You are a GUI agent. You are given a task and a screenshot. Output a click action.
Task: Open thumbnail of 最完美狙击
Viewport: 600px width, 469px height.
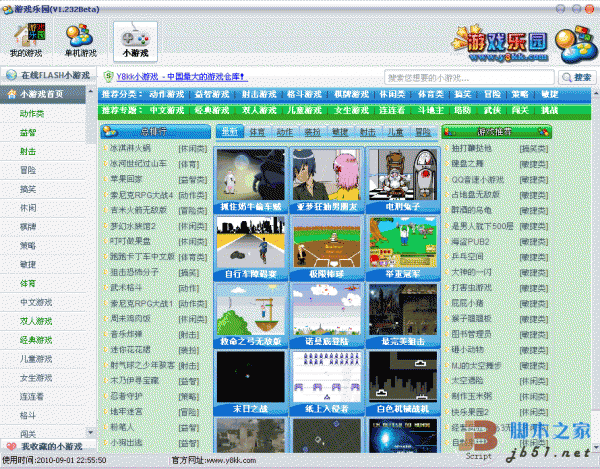point(403,309)
